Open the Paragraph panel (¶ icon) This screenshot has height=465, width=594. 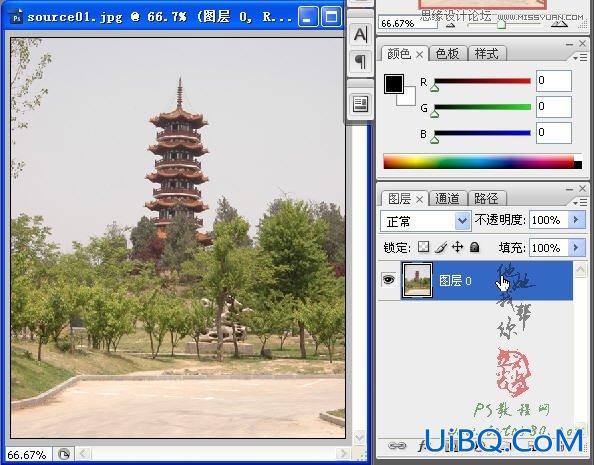click(x=360, y=61)
